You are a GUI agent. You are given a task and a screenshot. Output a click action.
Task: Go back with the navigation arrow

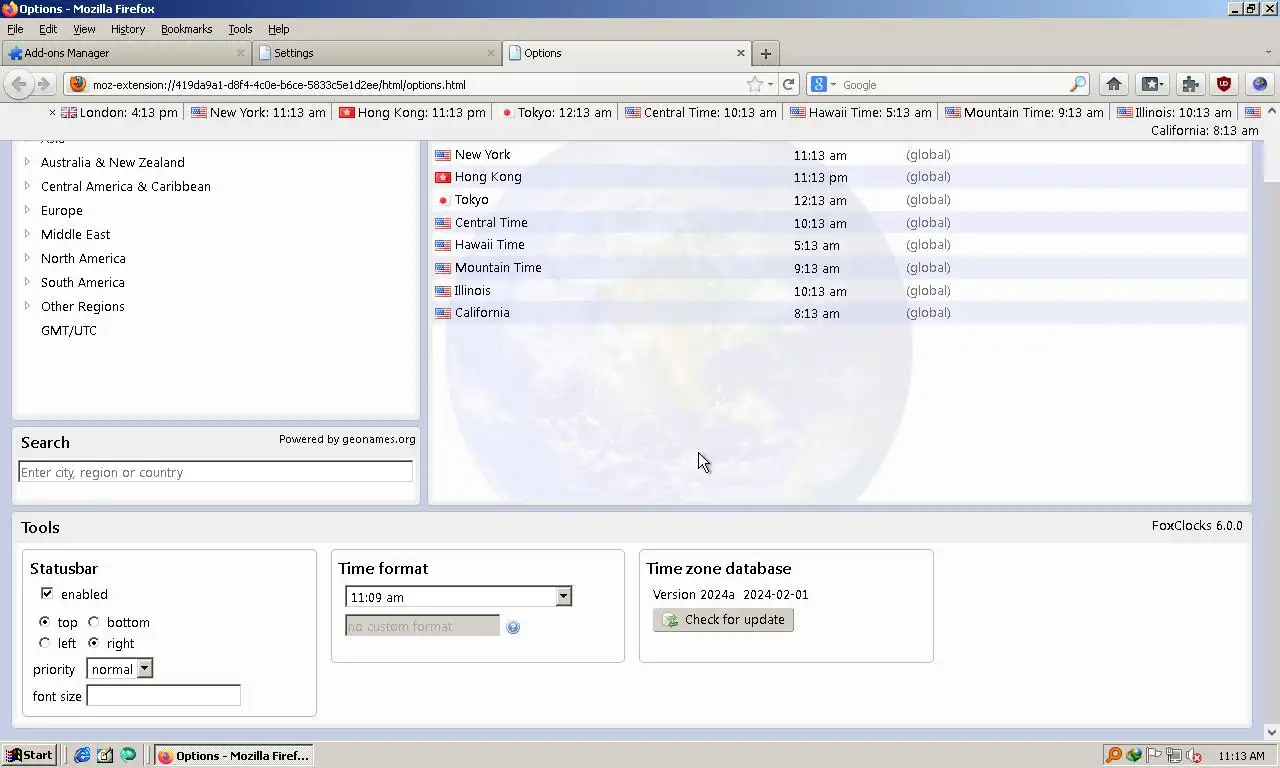[x=18, y=85]
